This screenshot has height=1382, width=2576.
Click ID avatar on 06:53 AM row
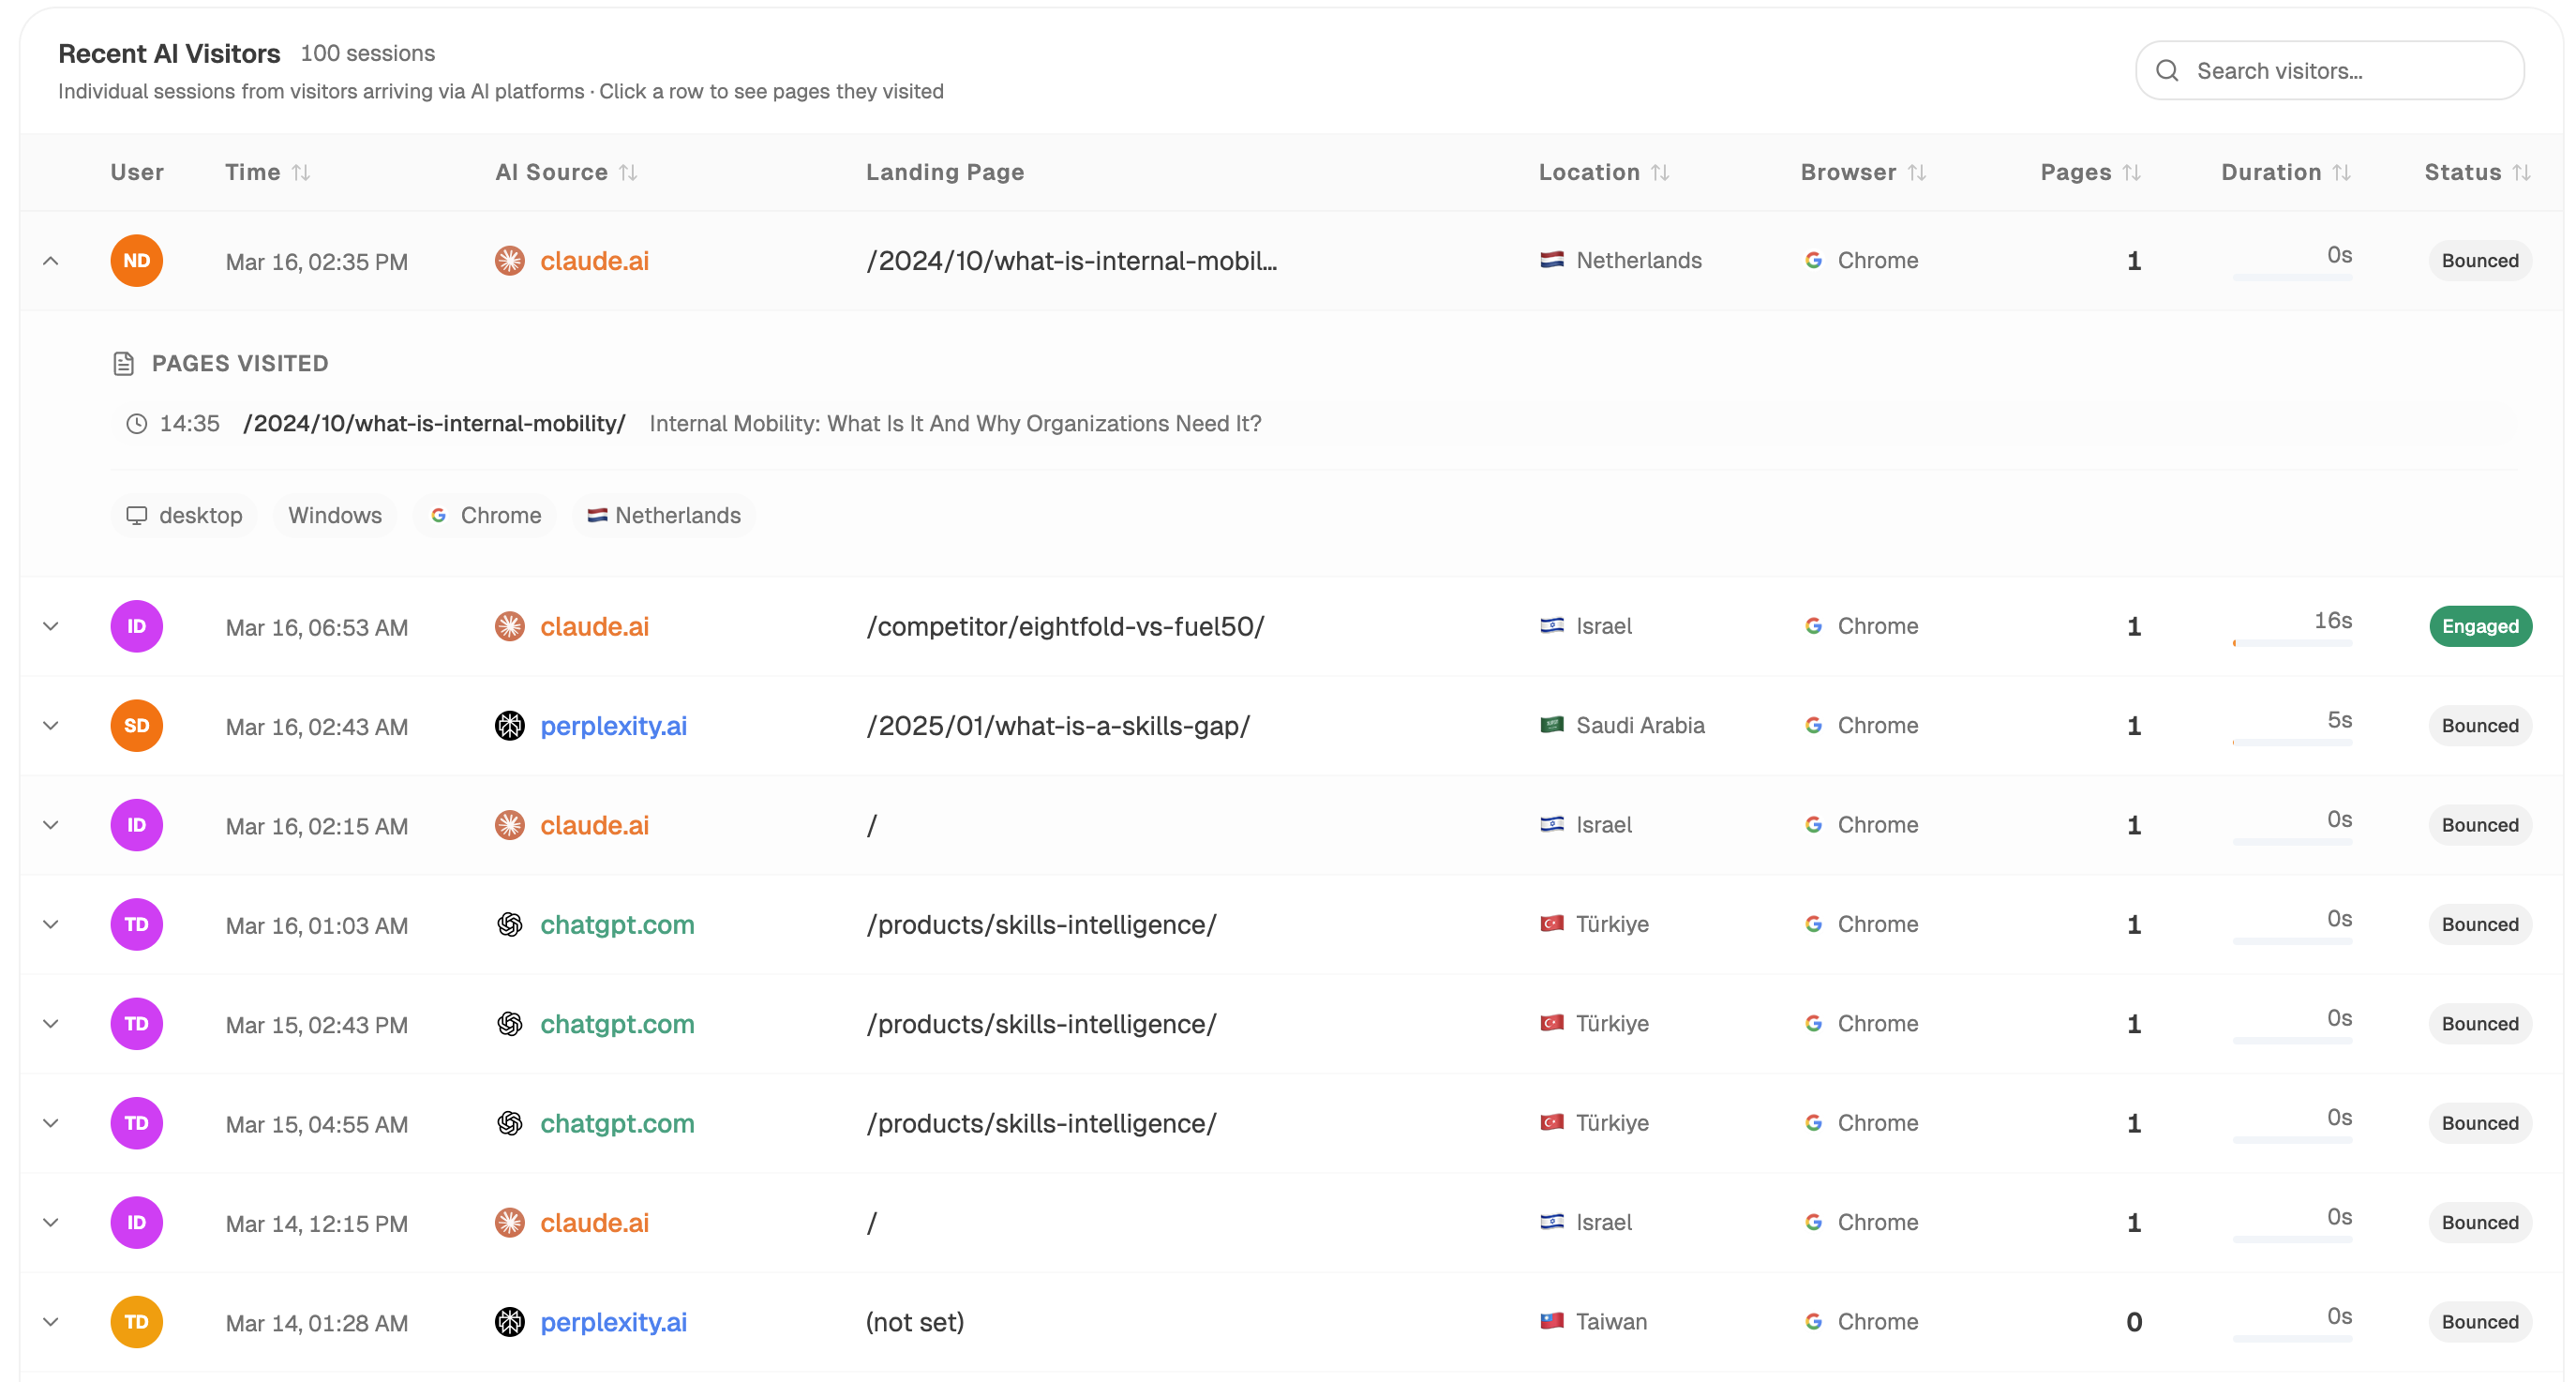[x=137, y=627]
